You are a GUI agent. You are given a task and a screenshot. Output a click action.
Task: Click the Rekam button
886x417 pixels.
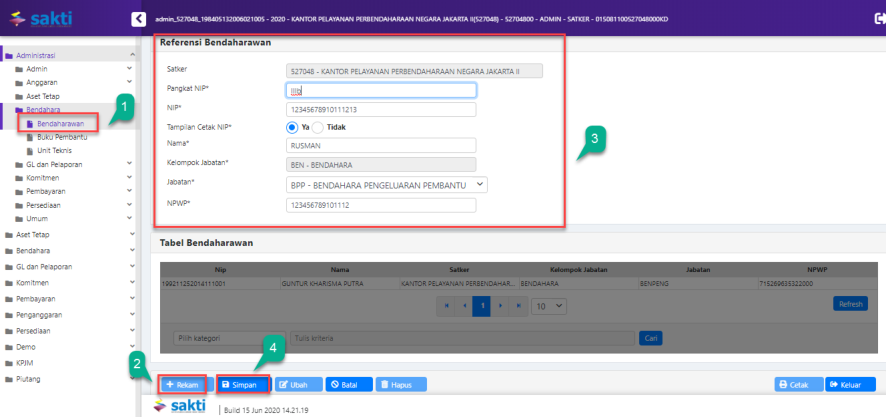183,384
